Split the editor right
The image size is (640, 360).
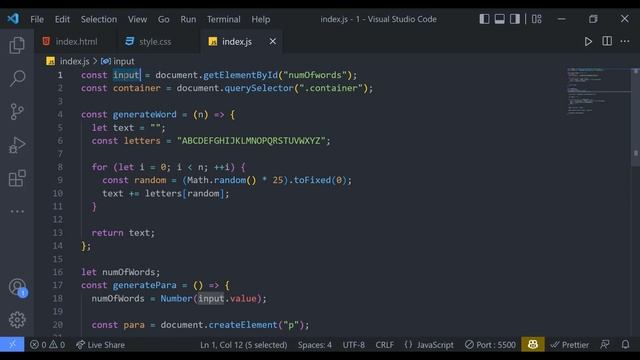coord(607,41)
